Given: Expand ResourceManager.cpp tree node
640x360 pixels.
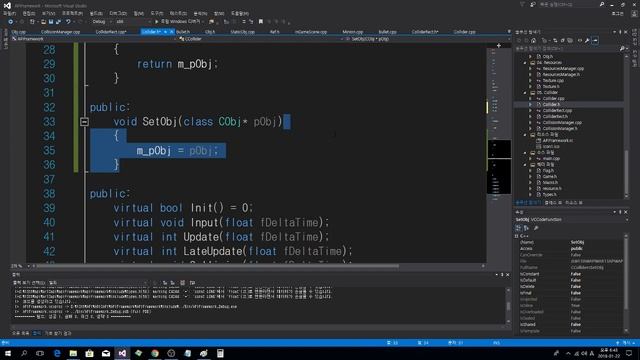Looking at the screenshot, I should (x=531, y=69).
